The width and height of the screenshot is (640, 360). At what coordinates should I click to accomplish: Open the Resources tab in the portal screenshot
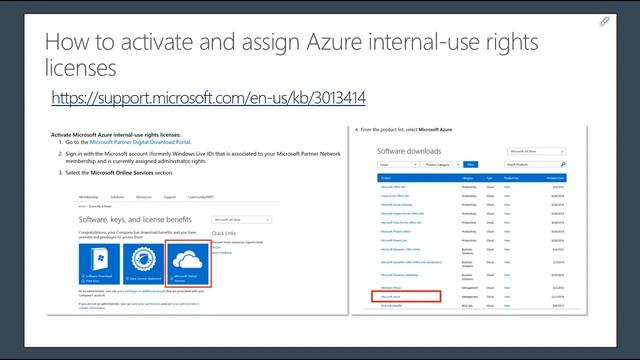(144, 197)
